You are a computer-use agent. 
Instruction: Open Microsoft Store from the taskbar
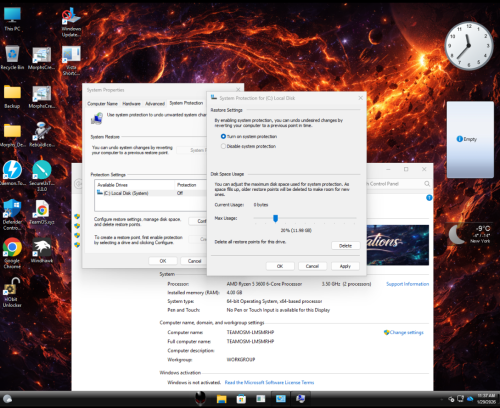point(241,399)
